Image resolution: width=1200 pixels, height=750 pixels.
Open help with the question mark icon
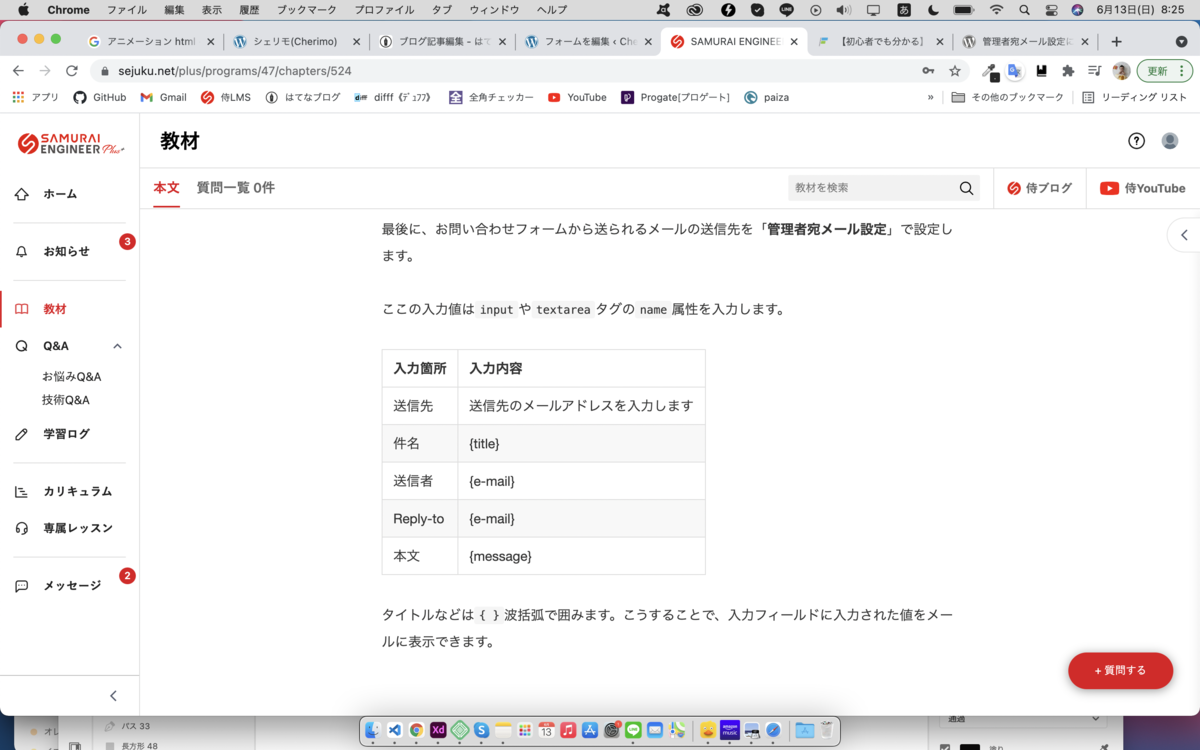click(1136, 141)
